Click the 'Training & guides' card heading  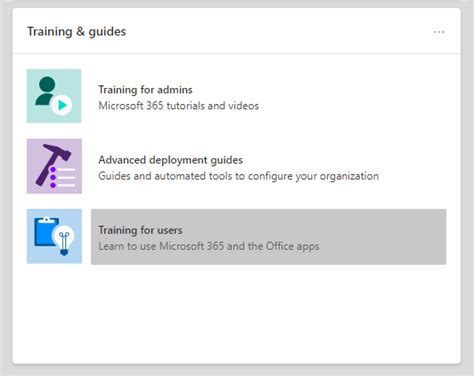[x=77, y=32]
